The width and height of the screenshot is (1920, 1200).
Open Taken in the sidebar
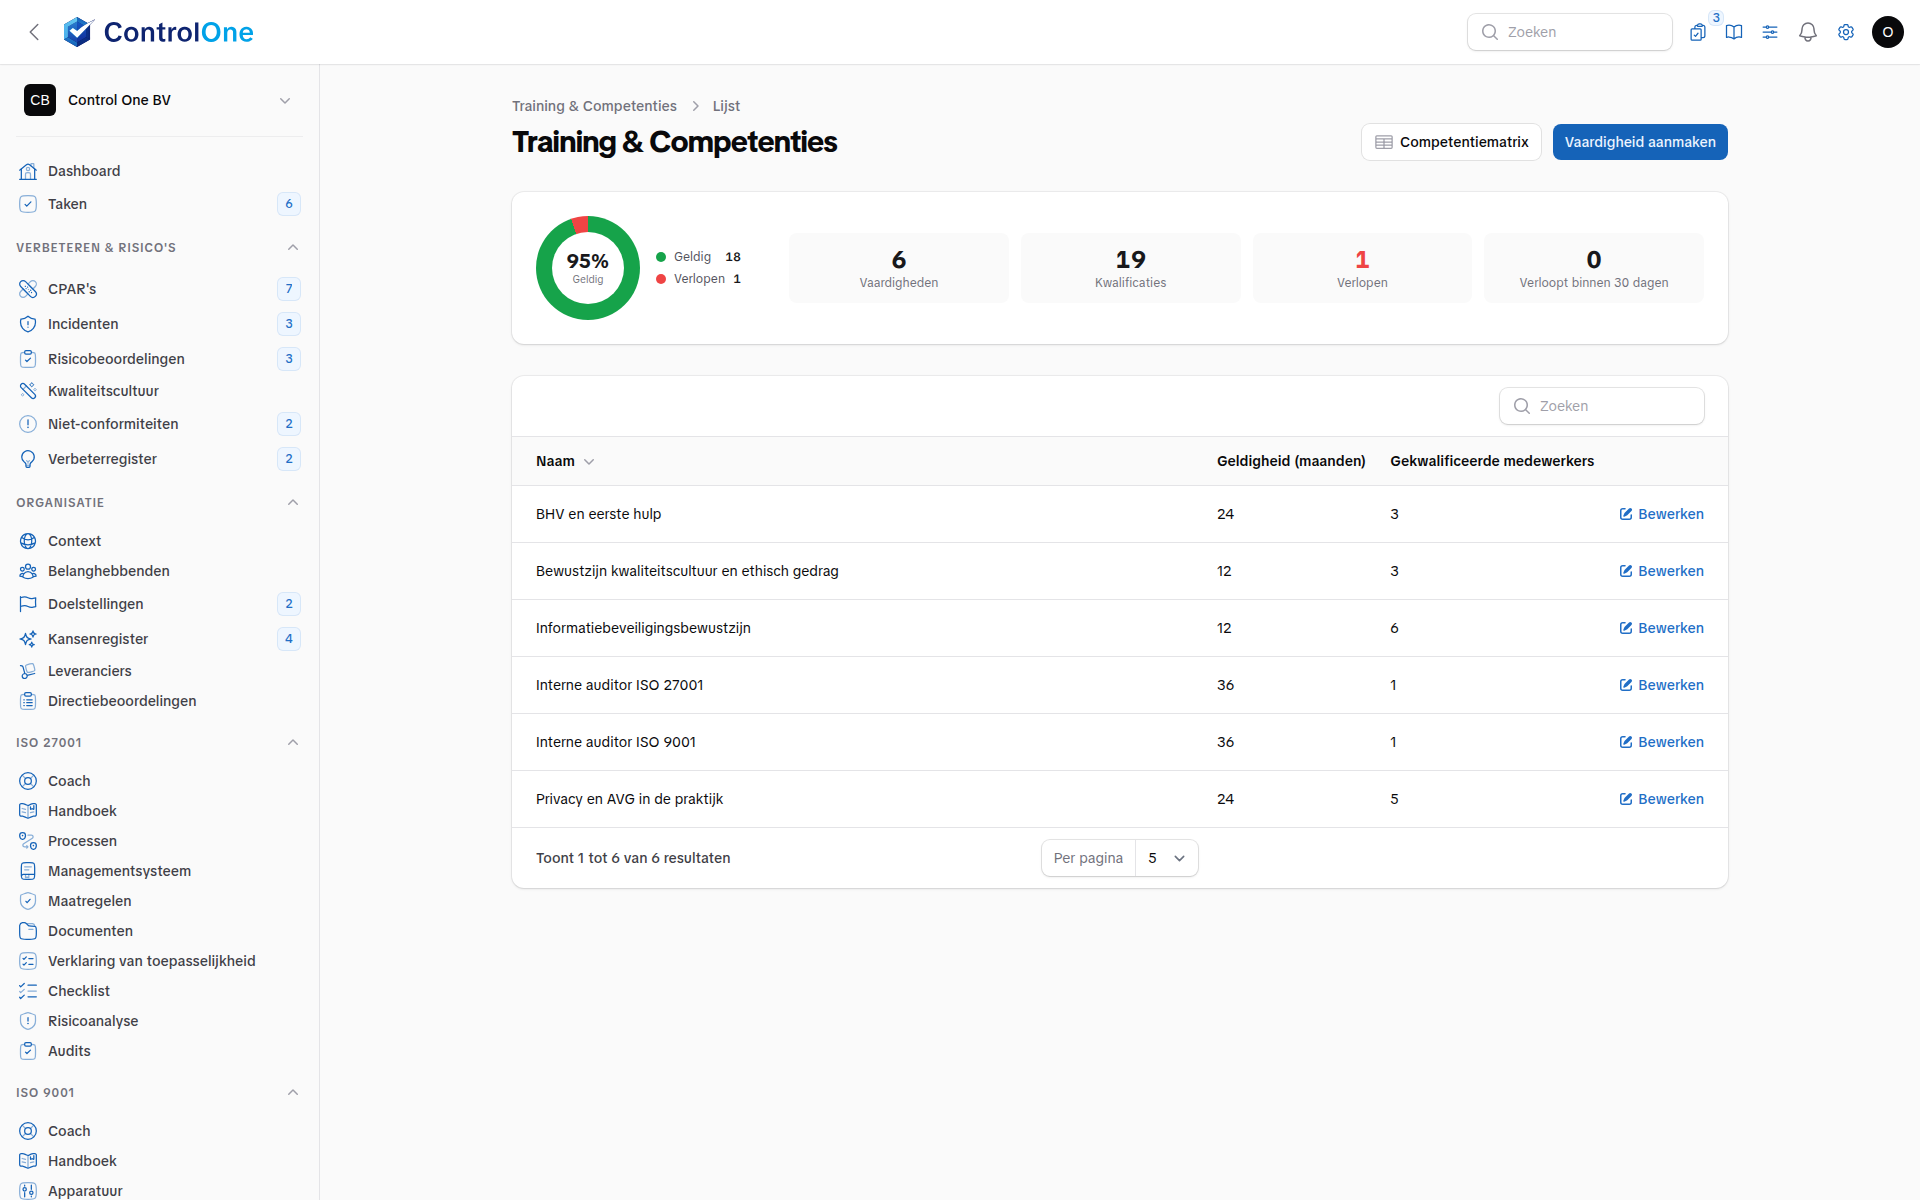(x=160, y=204)
